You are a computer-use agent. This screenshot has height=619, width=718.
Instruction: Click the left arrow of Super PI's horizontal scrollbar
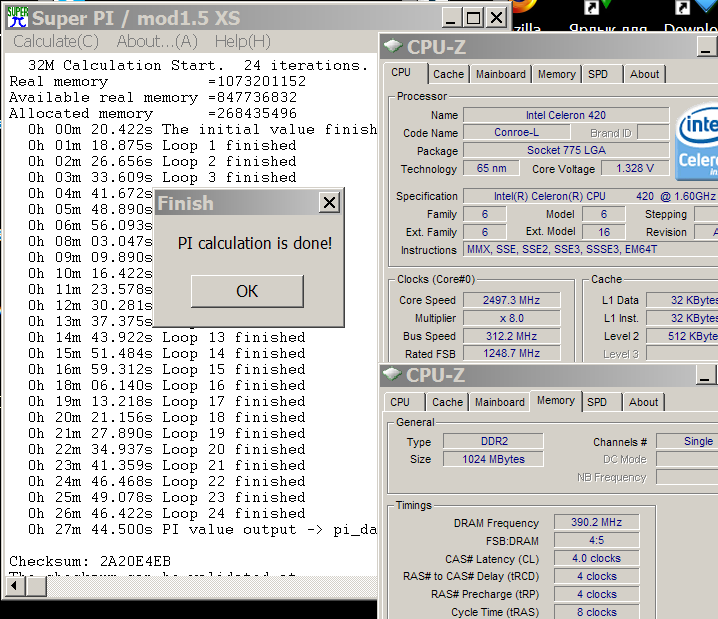point(15,586)
